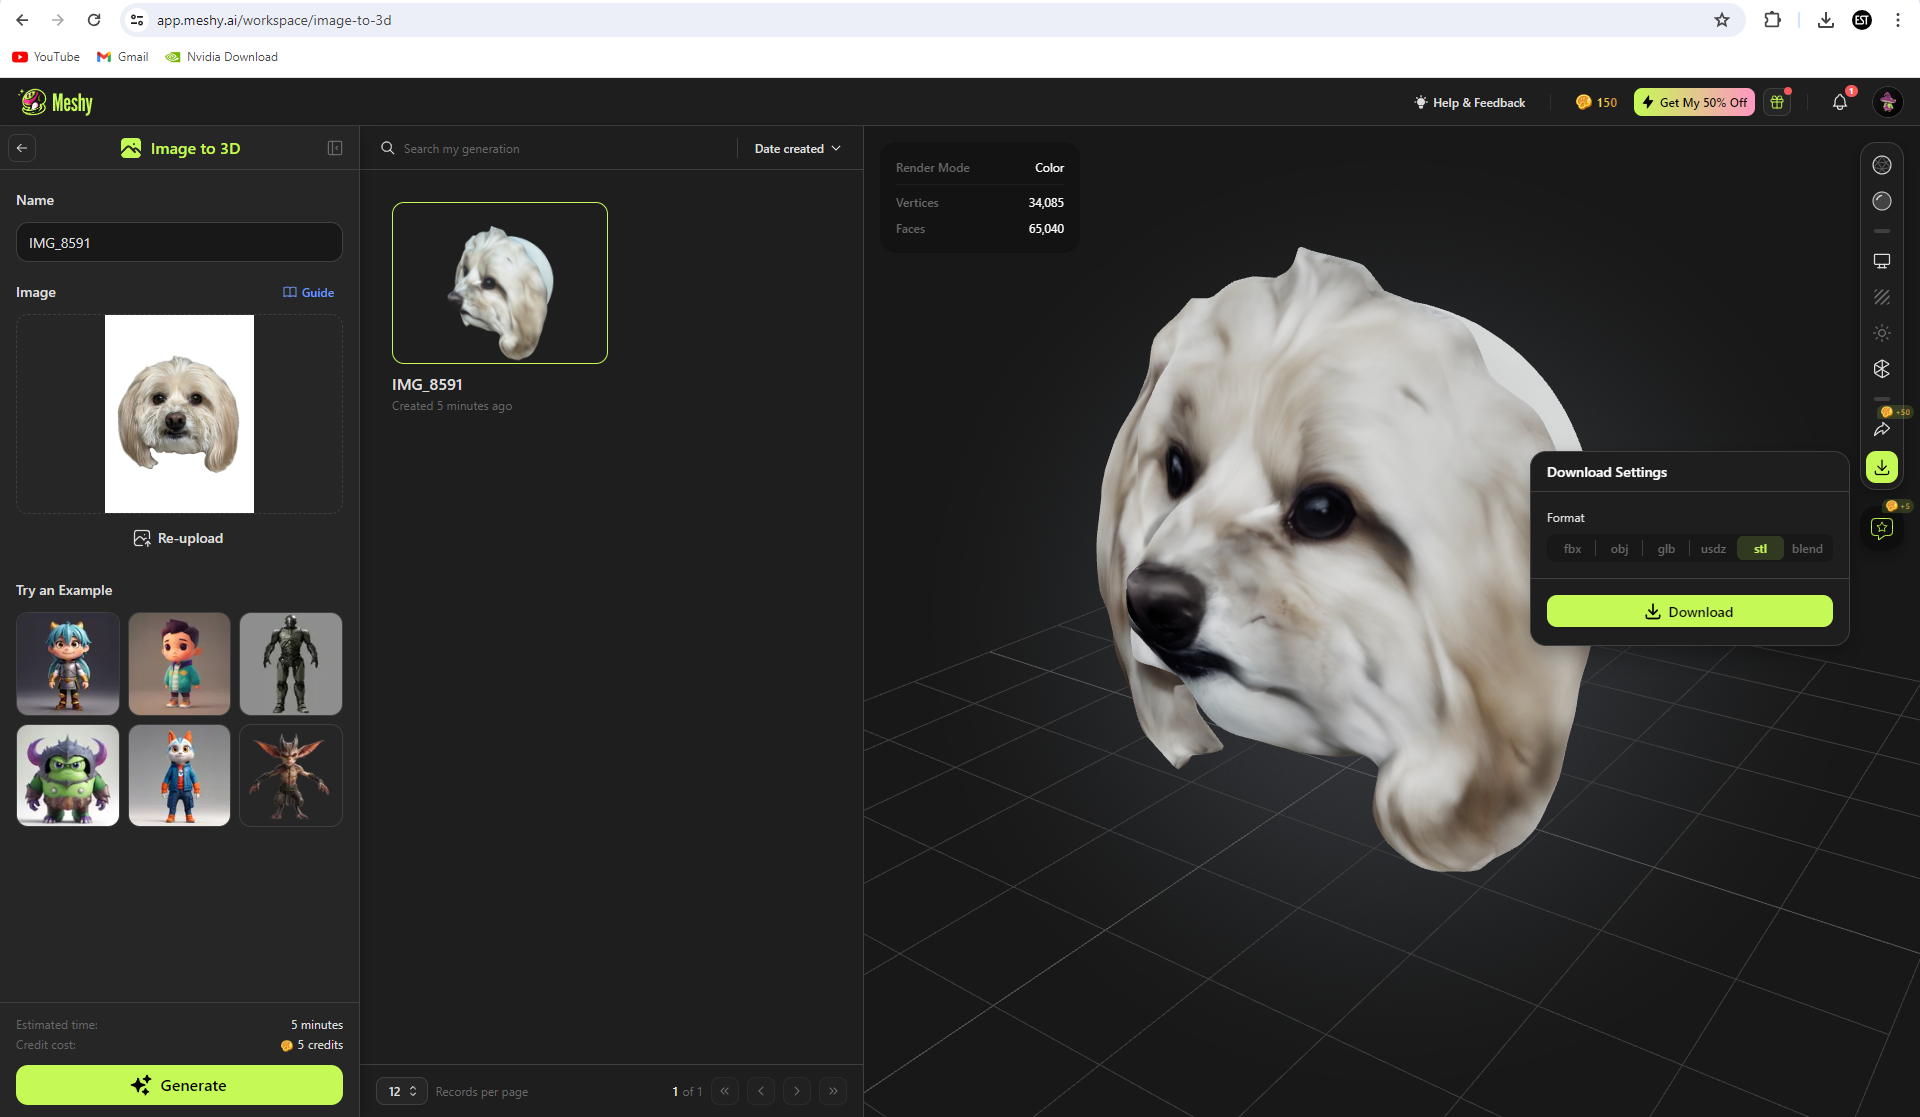Click Re-upload image button
The width and height of the screenshot is (1920, 1117).
click(179, 538)
